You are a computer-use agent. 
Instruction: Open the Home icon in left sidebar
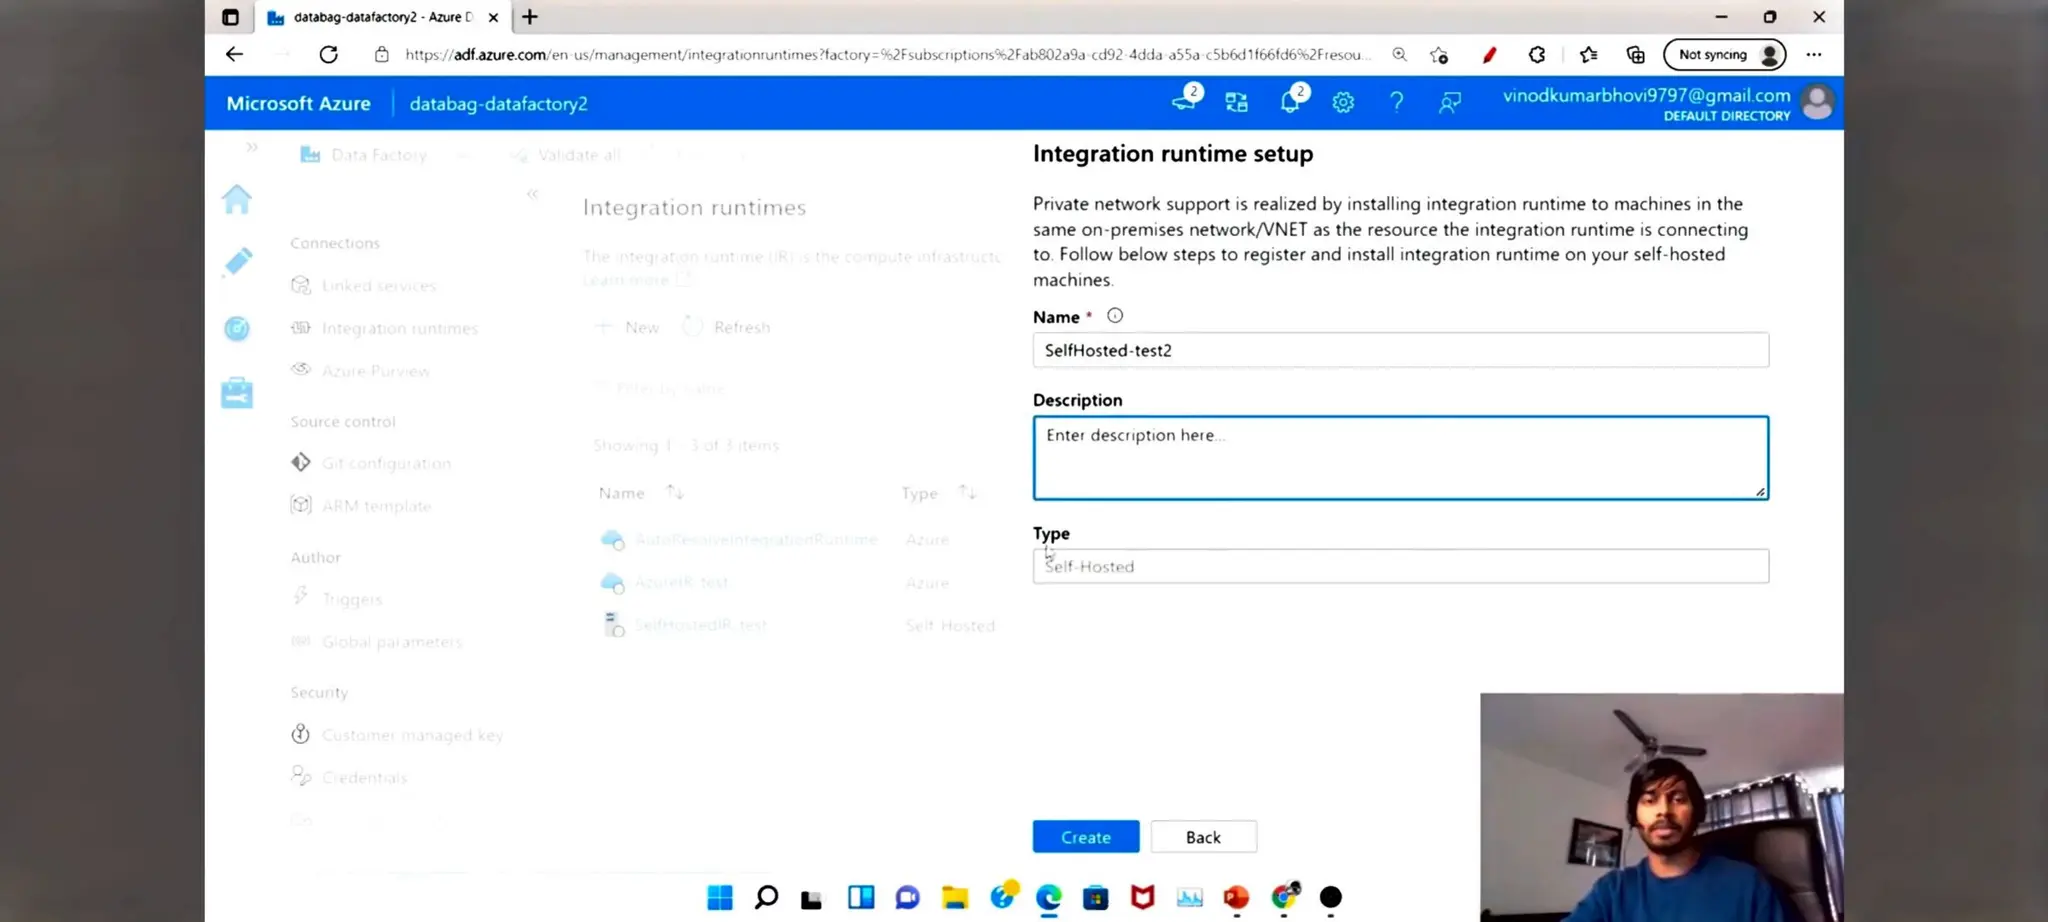[x=237, y=199]
